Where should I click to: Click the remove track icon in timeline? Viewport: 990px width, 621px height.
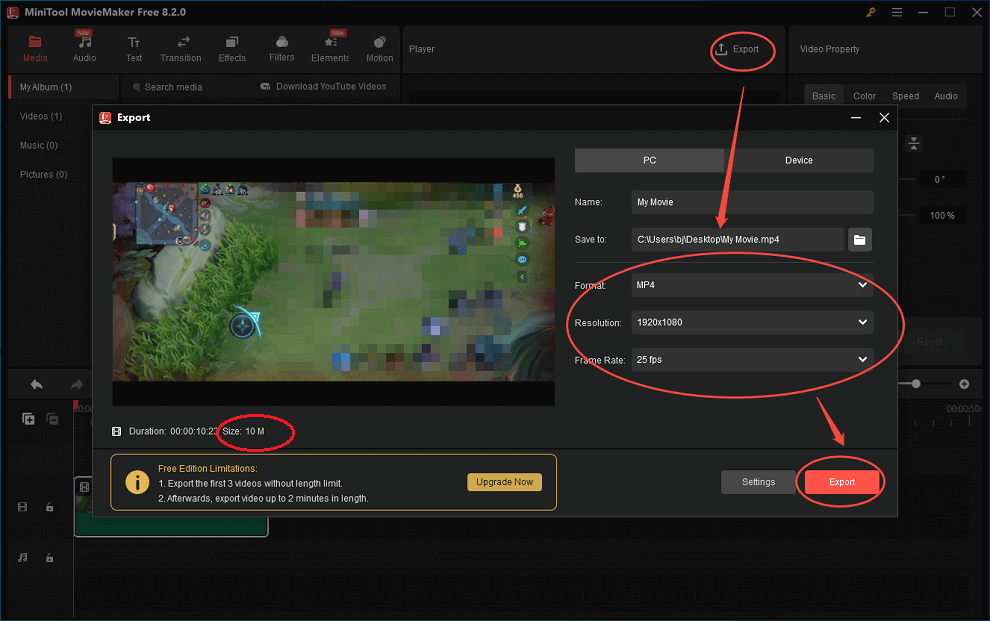(x=52, y=419)
